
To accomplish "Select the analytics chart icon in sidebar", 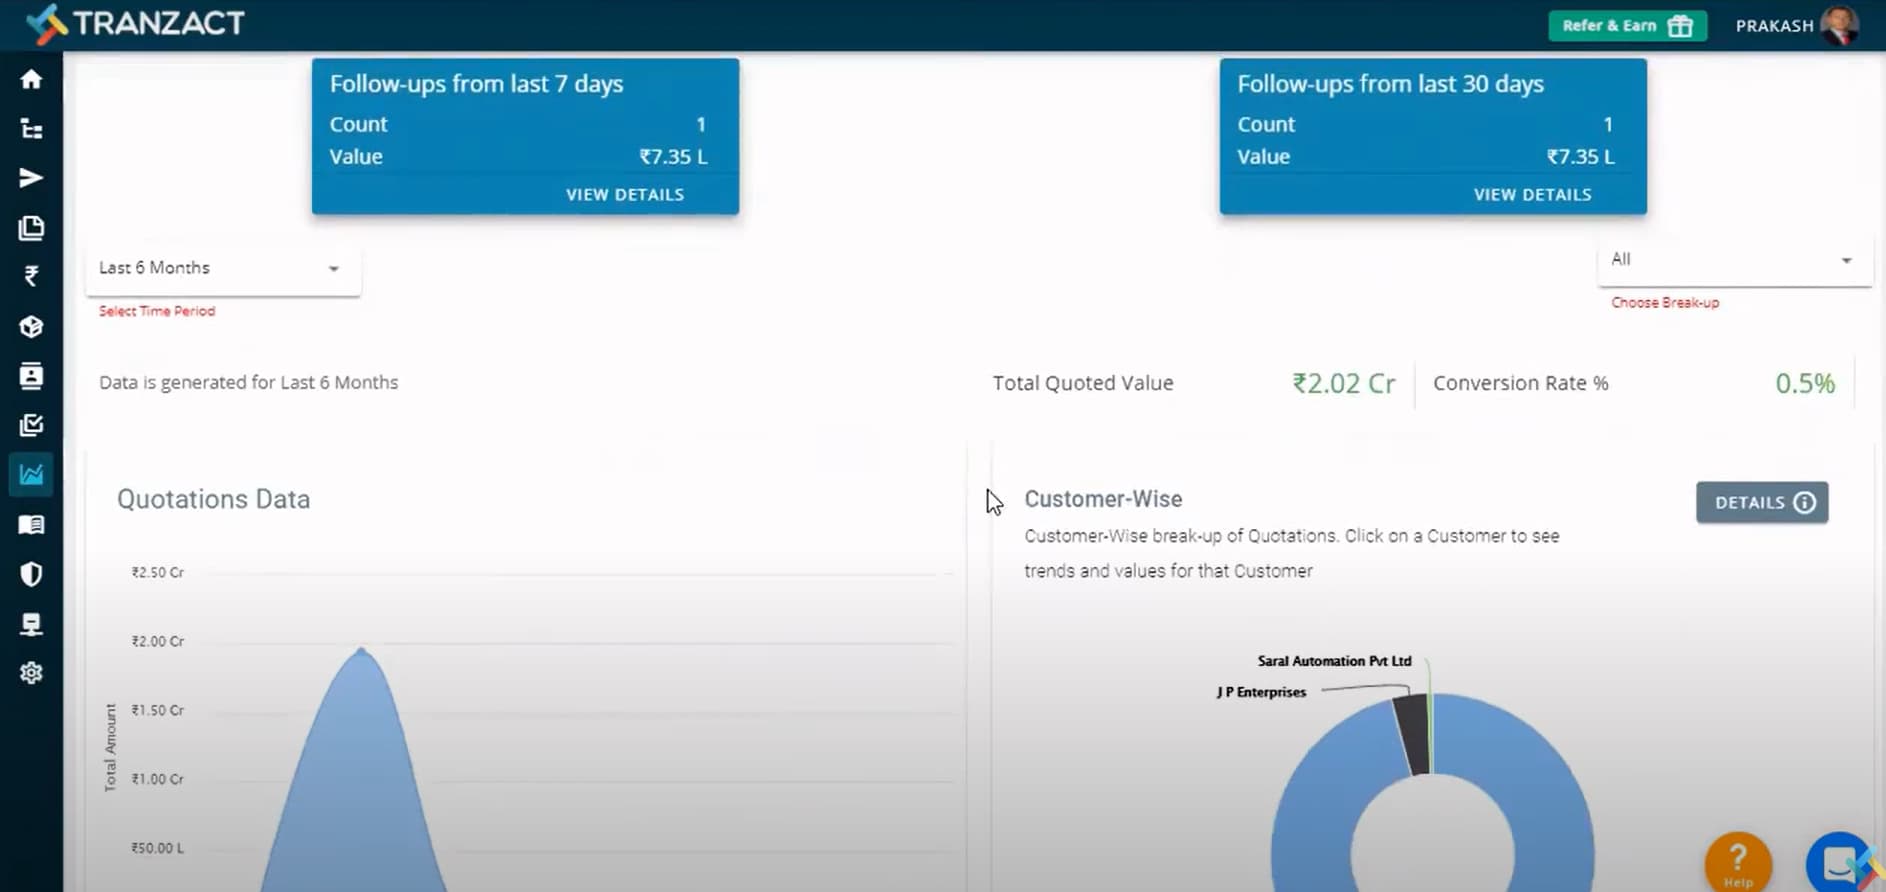I will [x=31, y=474].
